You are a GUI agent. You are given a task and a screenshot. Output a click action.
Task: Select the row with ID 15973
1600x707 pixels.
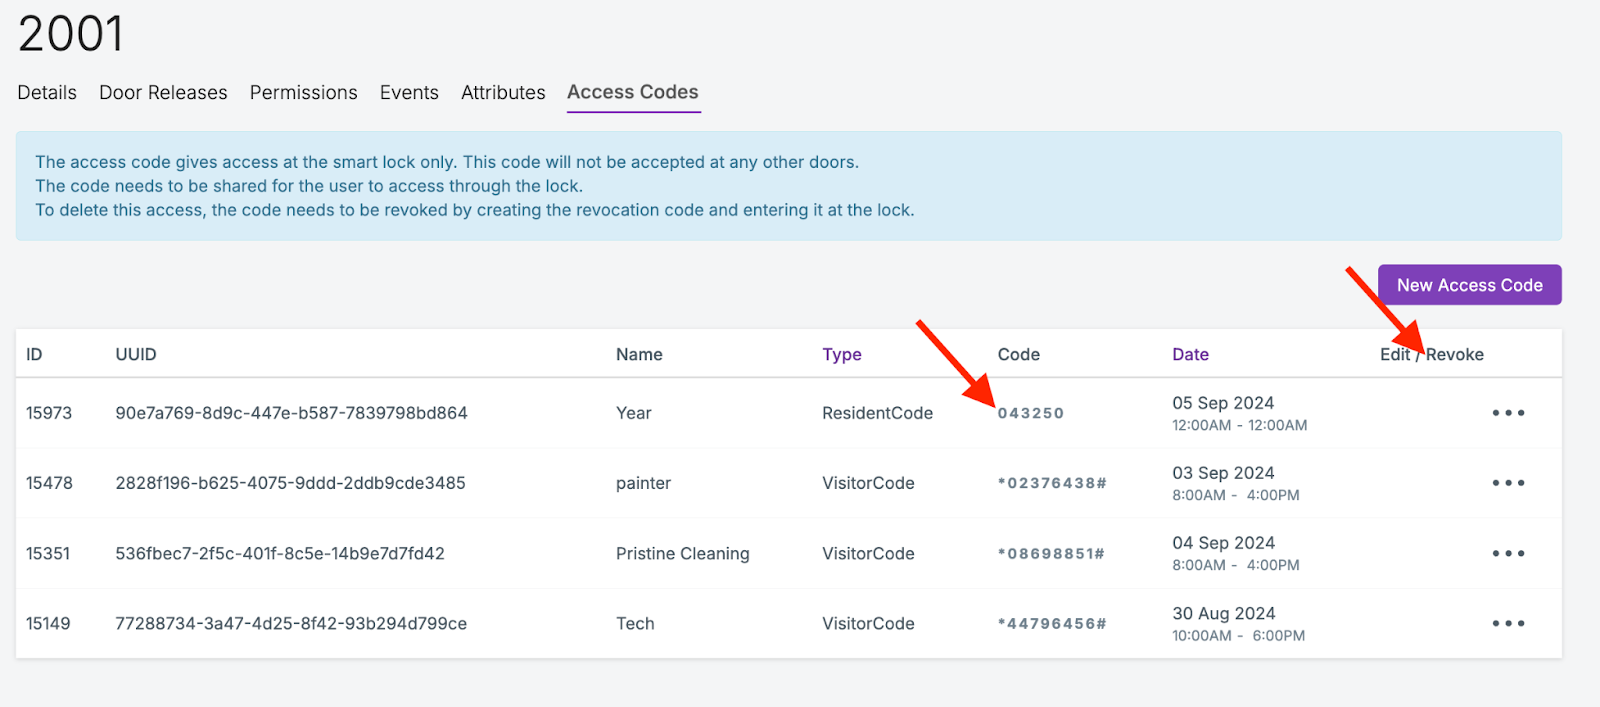[x=49, y=413]
